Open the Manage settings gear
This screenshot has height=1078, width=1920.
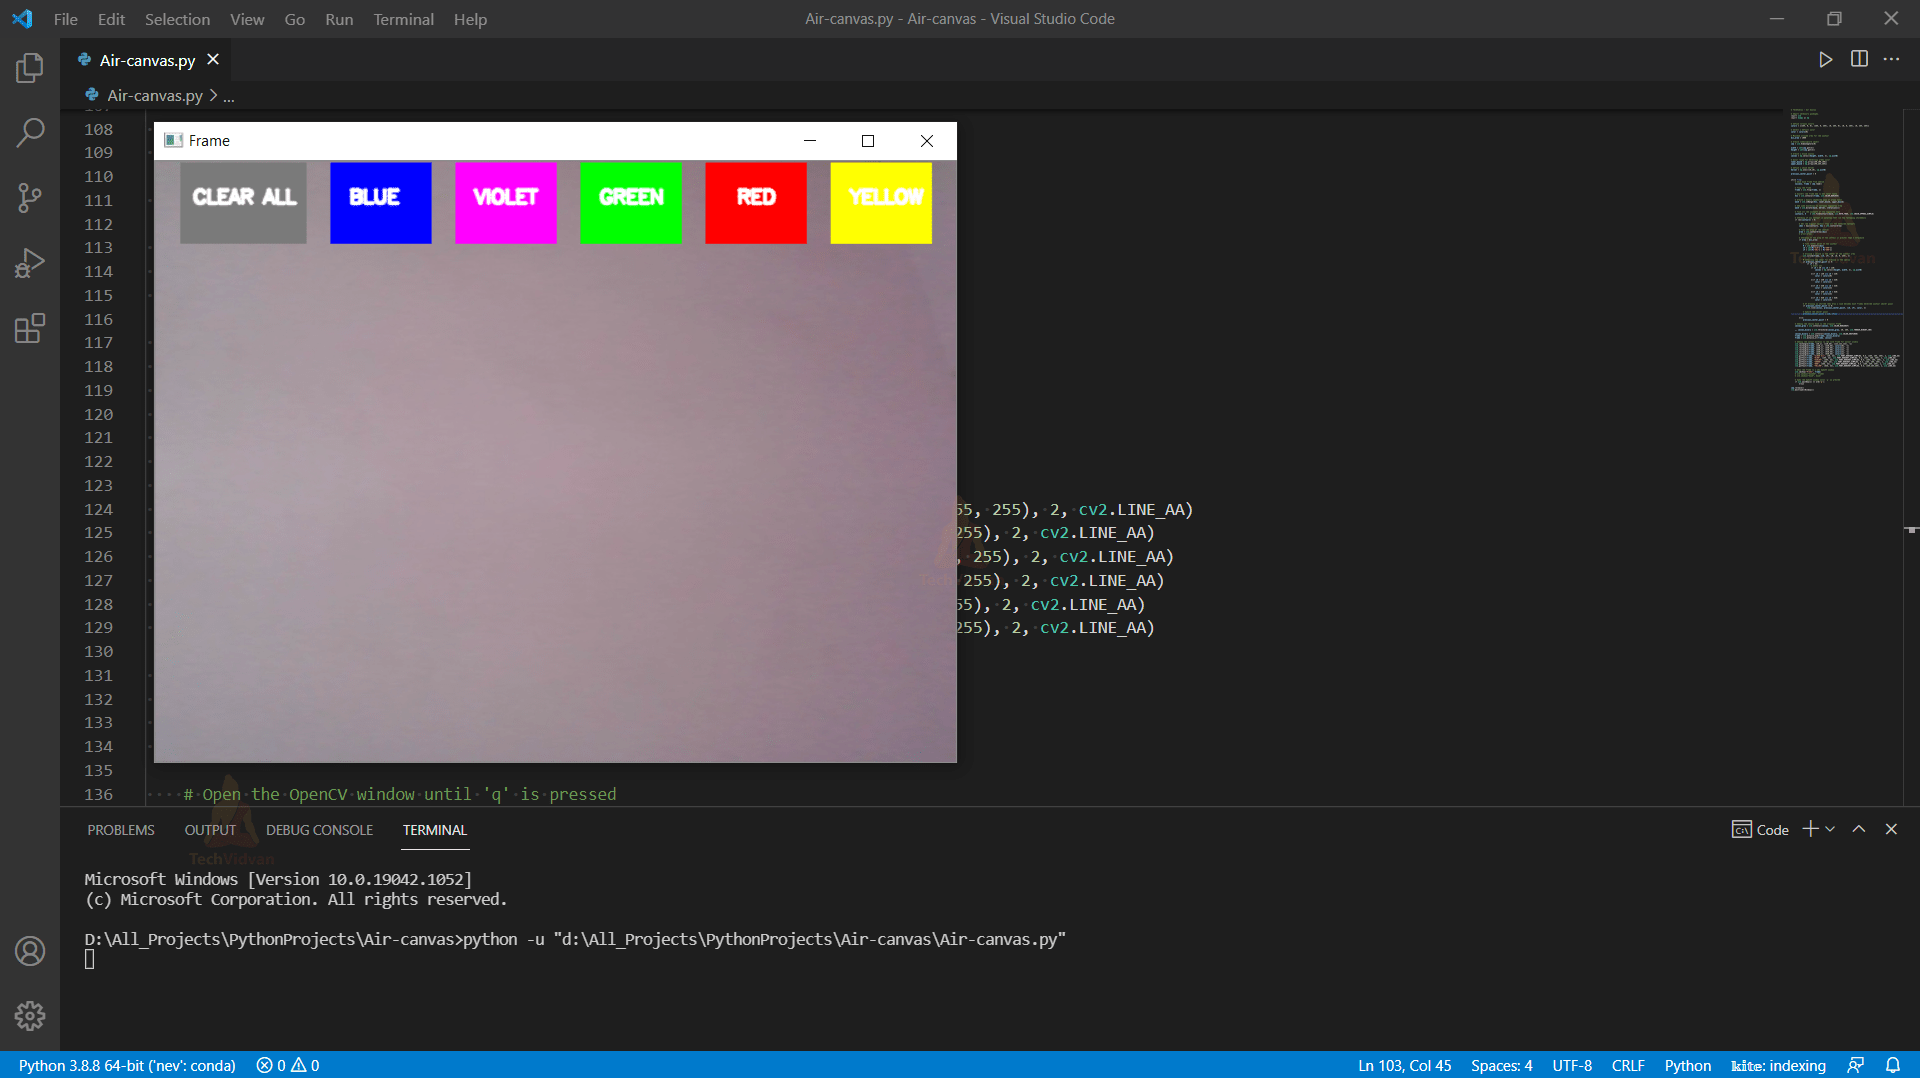[30, 1015]
